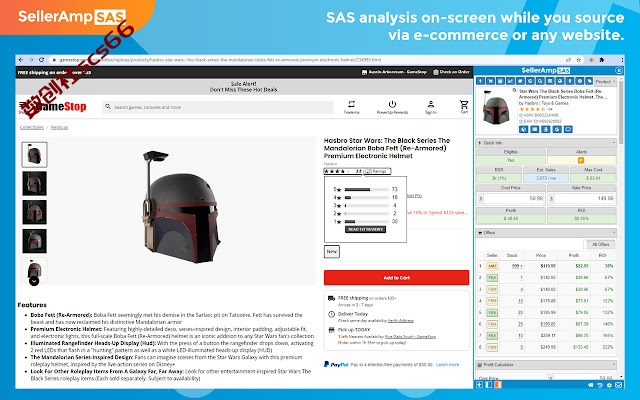Copy the ASIN with its copy icon
The height and width of the screenshot is (400, 640).
pyautogui.click(x=521, y=116)
